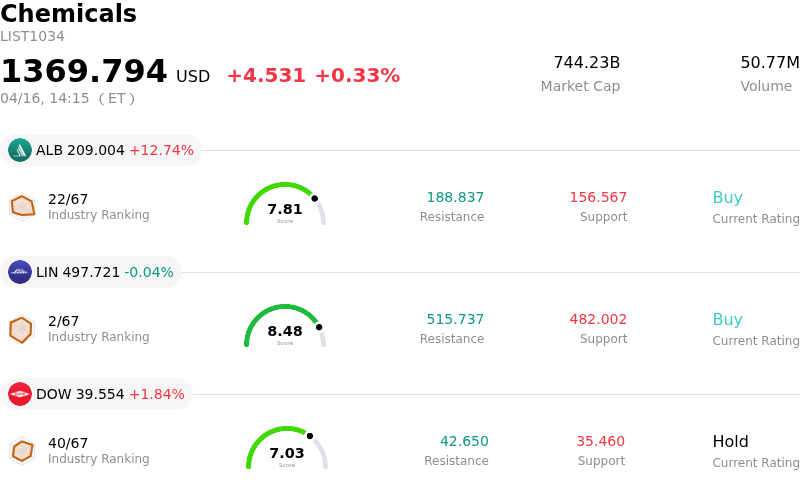Click the LIN score gauge showing 8.48
The image size is (800, 488).
[285, 328]
